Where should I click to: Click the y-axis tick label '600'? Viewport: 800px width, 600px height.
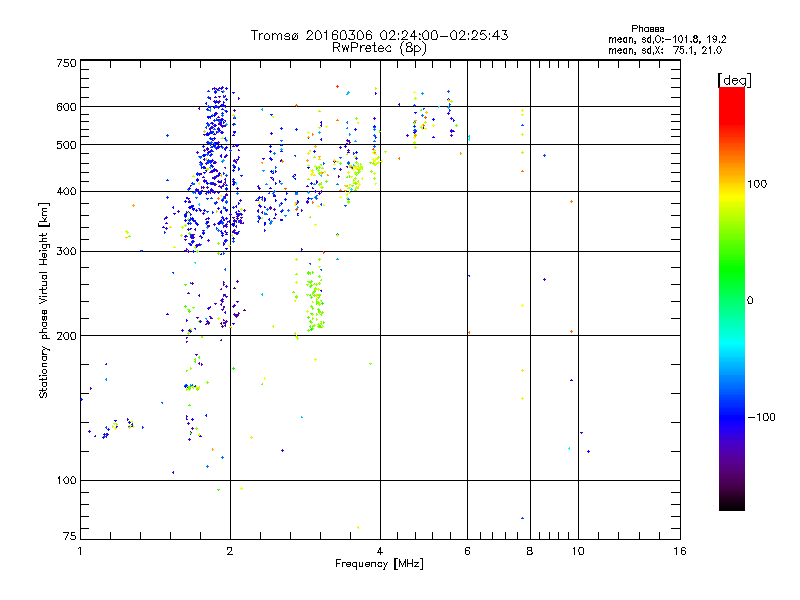coord(66,107)
